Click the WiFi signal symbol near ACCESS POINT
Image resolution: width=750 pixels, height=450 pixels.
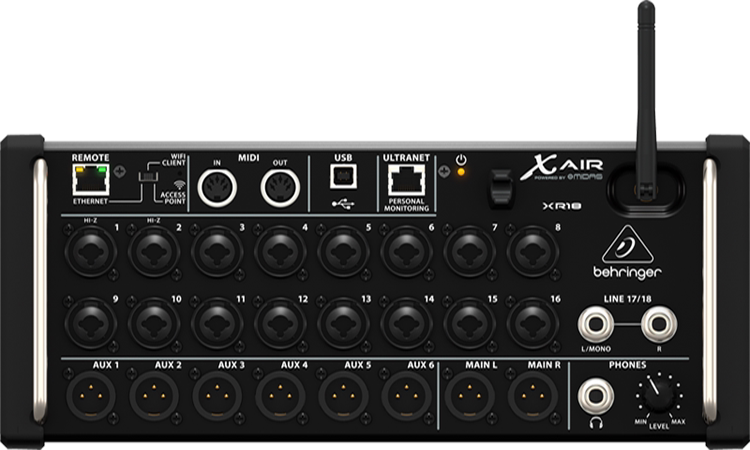click(x=179, y=185)
